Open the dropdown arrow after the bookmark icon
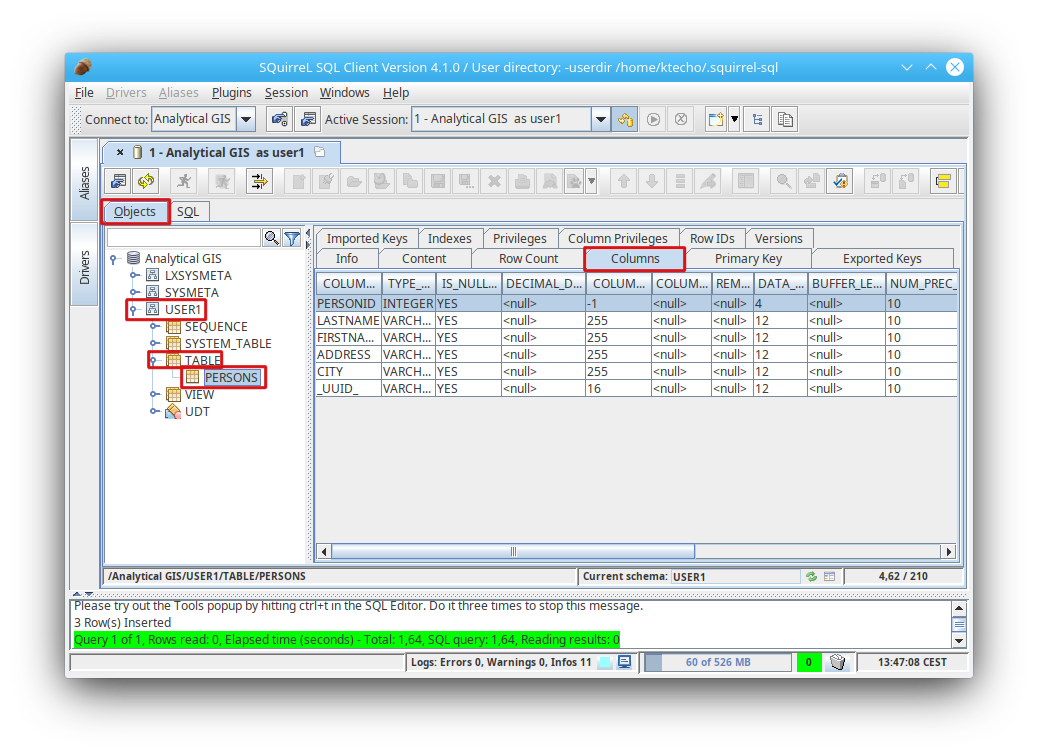 (x=591, y=181)
